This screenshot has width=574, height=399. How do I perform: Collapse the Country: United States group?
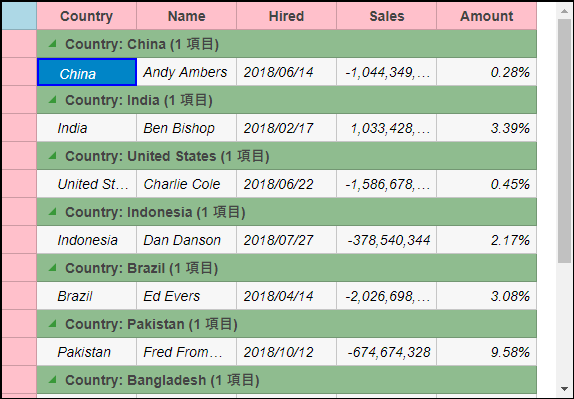[x=53, y=156]
